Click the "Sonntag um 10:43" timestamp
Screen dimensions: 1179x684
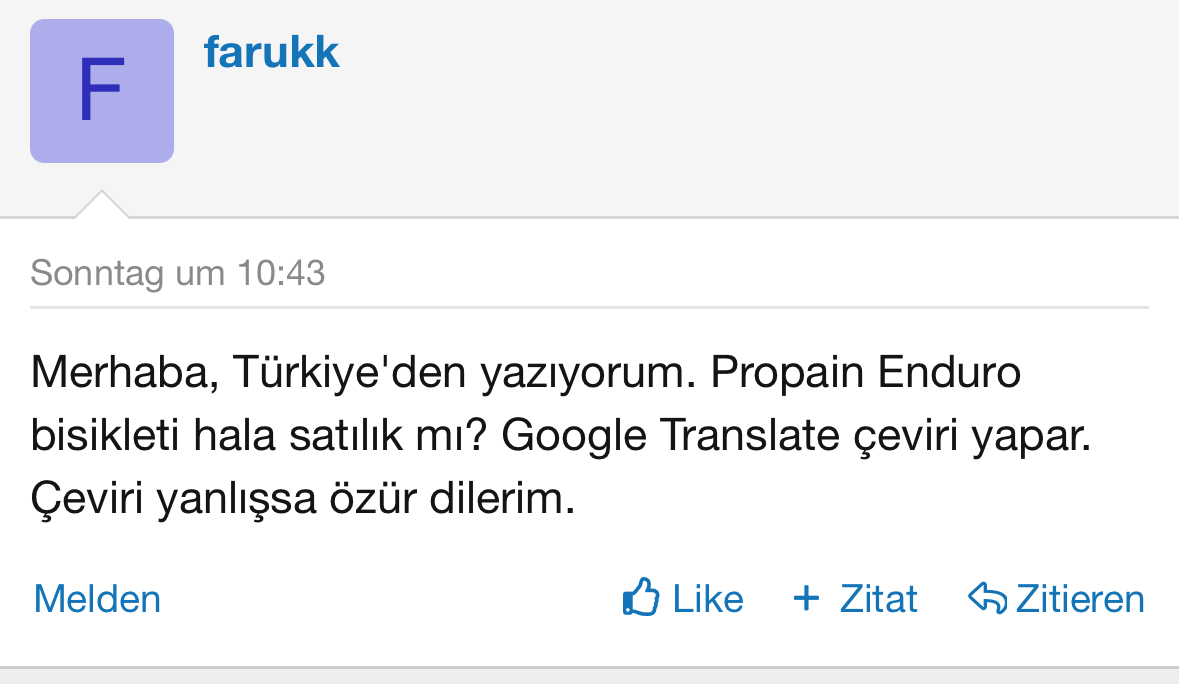pyautogui.click(x=178, y=273)
